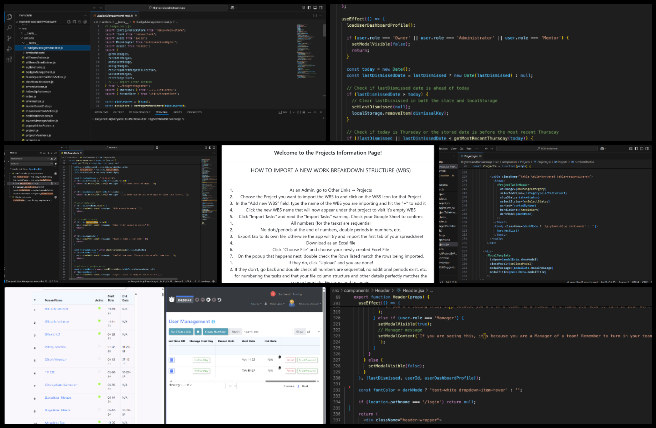The width and height of the screenshot is (656, 428).
Task: Open Explorer view in top-left VS Code window
Action: point(9,17)
